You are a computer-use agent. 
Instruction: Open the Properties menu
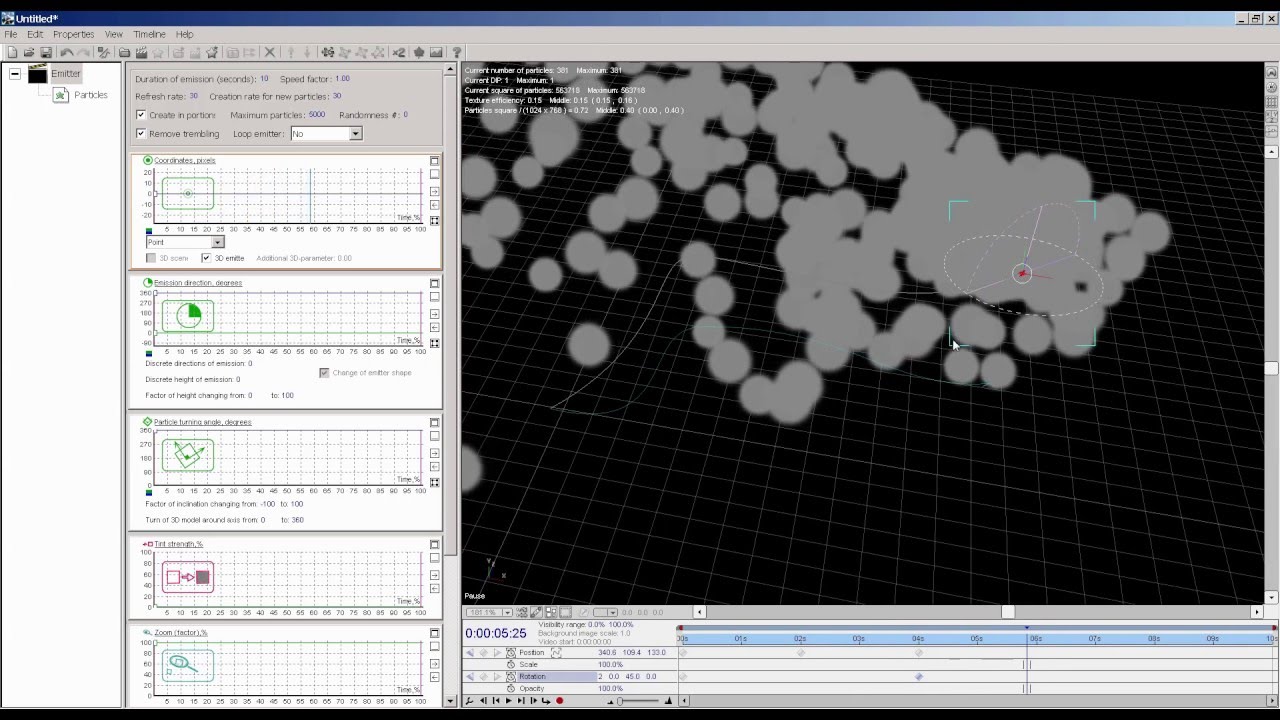(73, 34)
